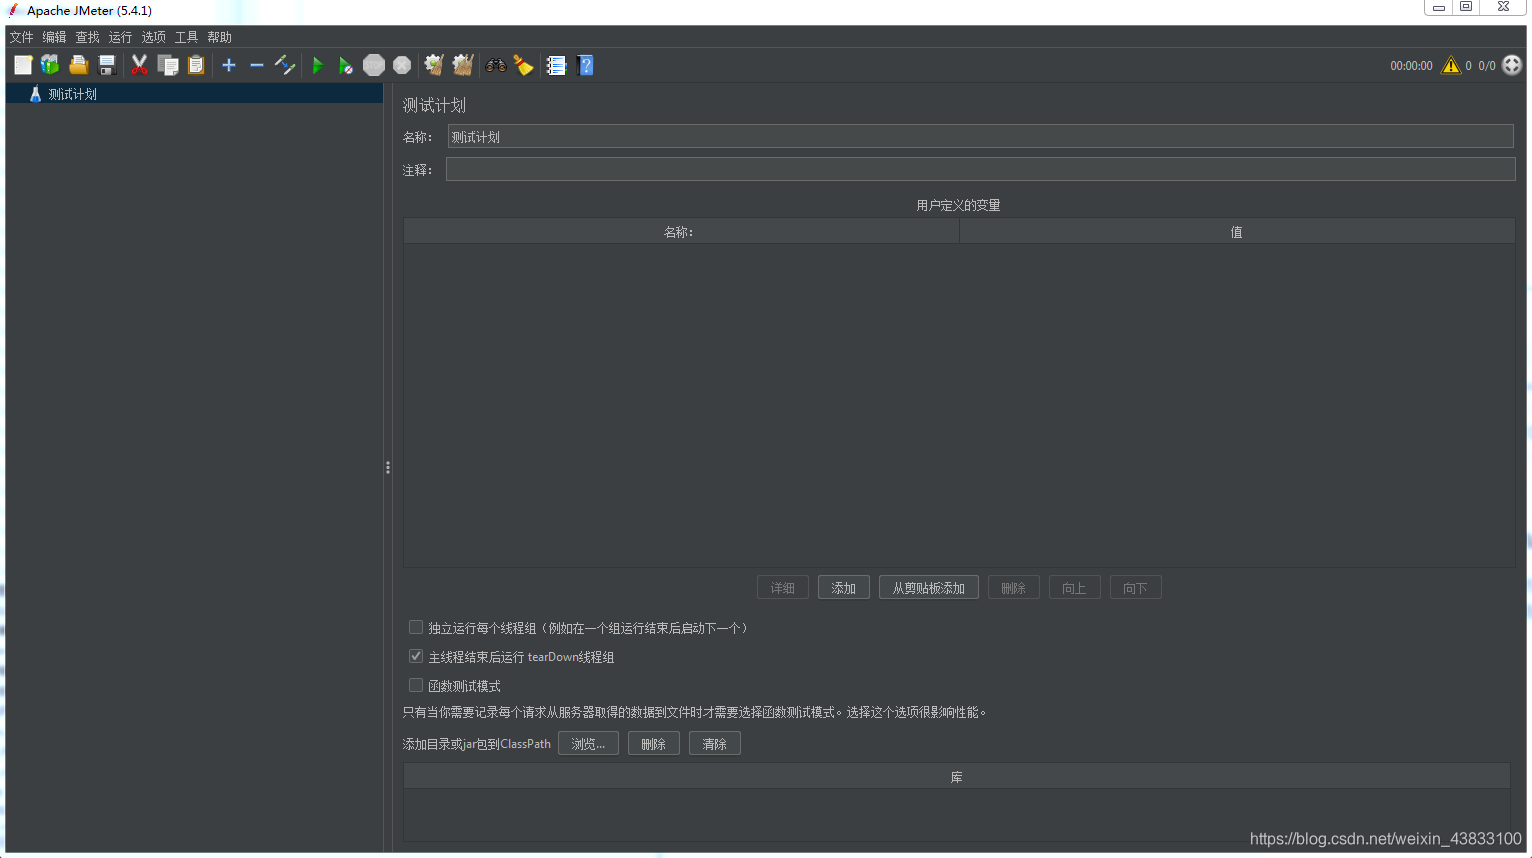
Task: Collapse all with the minus icon
Action: (x=257, y=65)
